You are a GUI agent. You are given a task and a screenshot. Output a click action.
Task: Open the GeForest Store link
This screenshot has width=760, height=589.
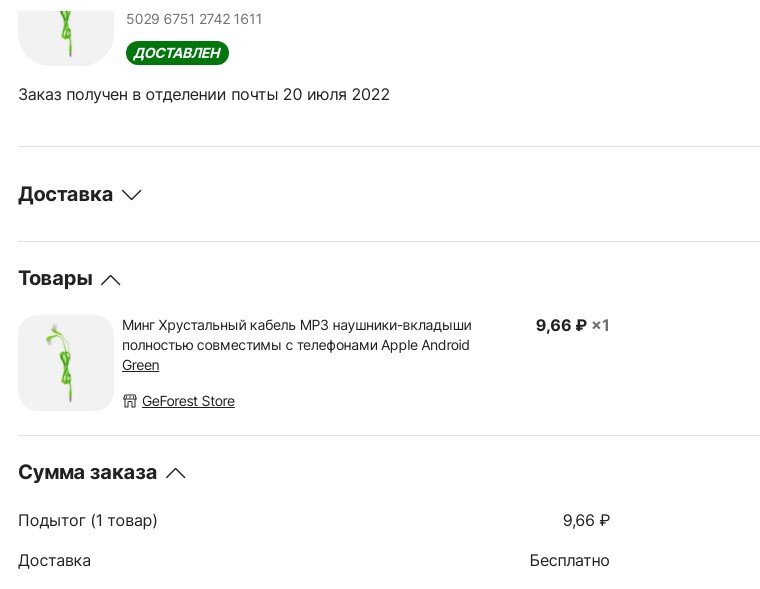click(x=188, y=401)
